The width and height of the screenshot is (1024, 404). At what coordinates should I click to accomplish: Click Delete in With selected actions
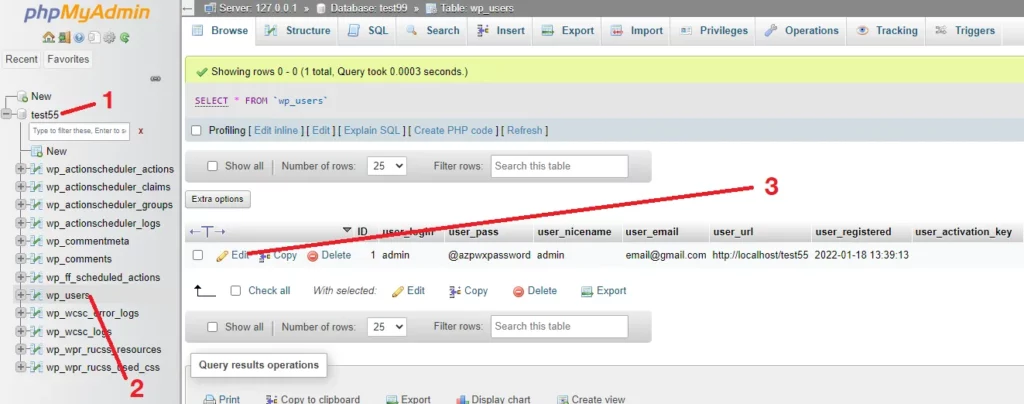click(535, 290)
